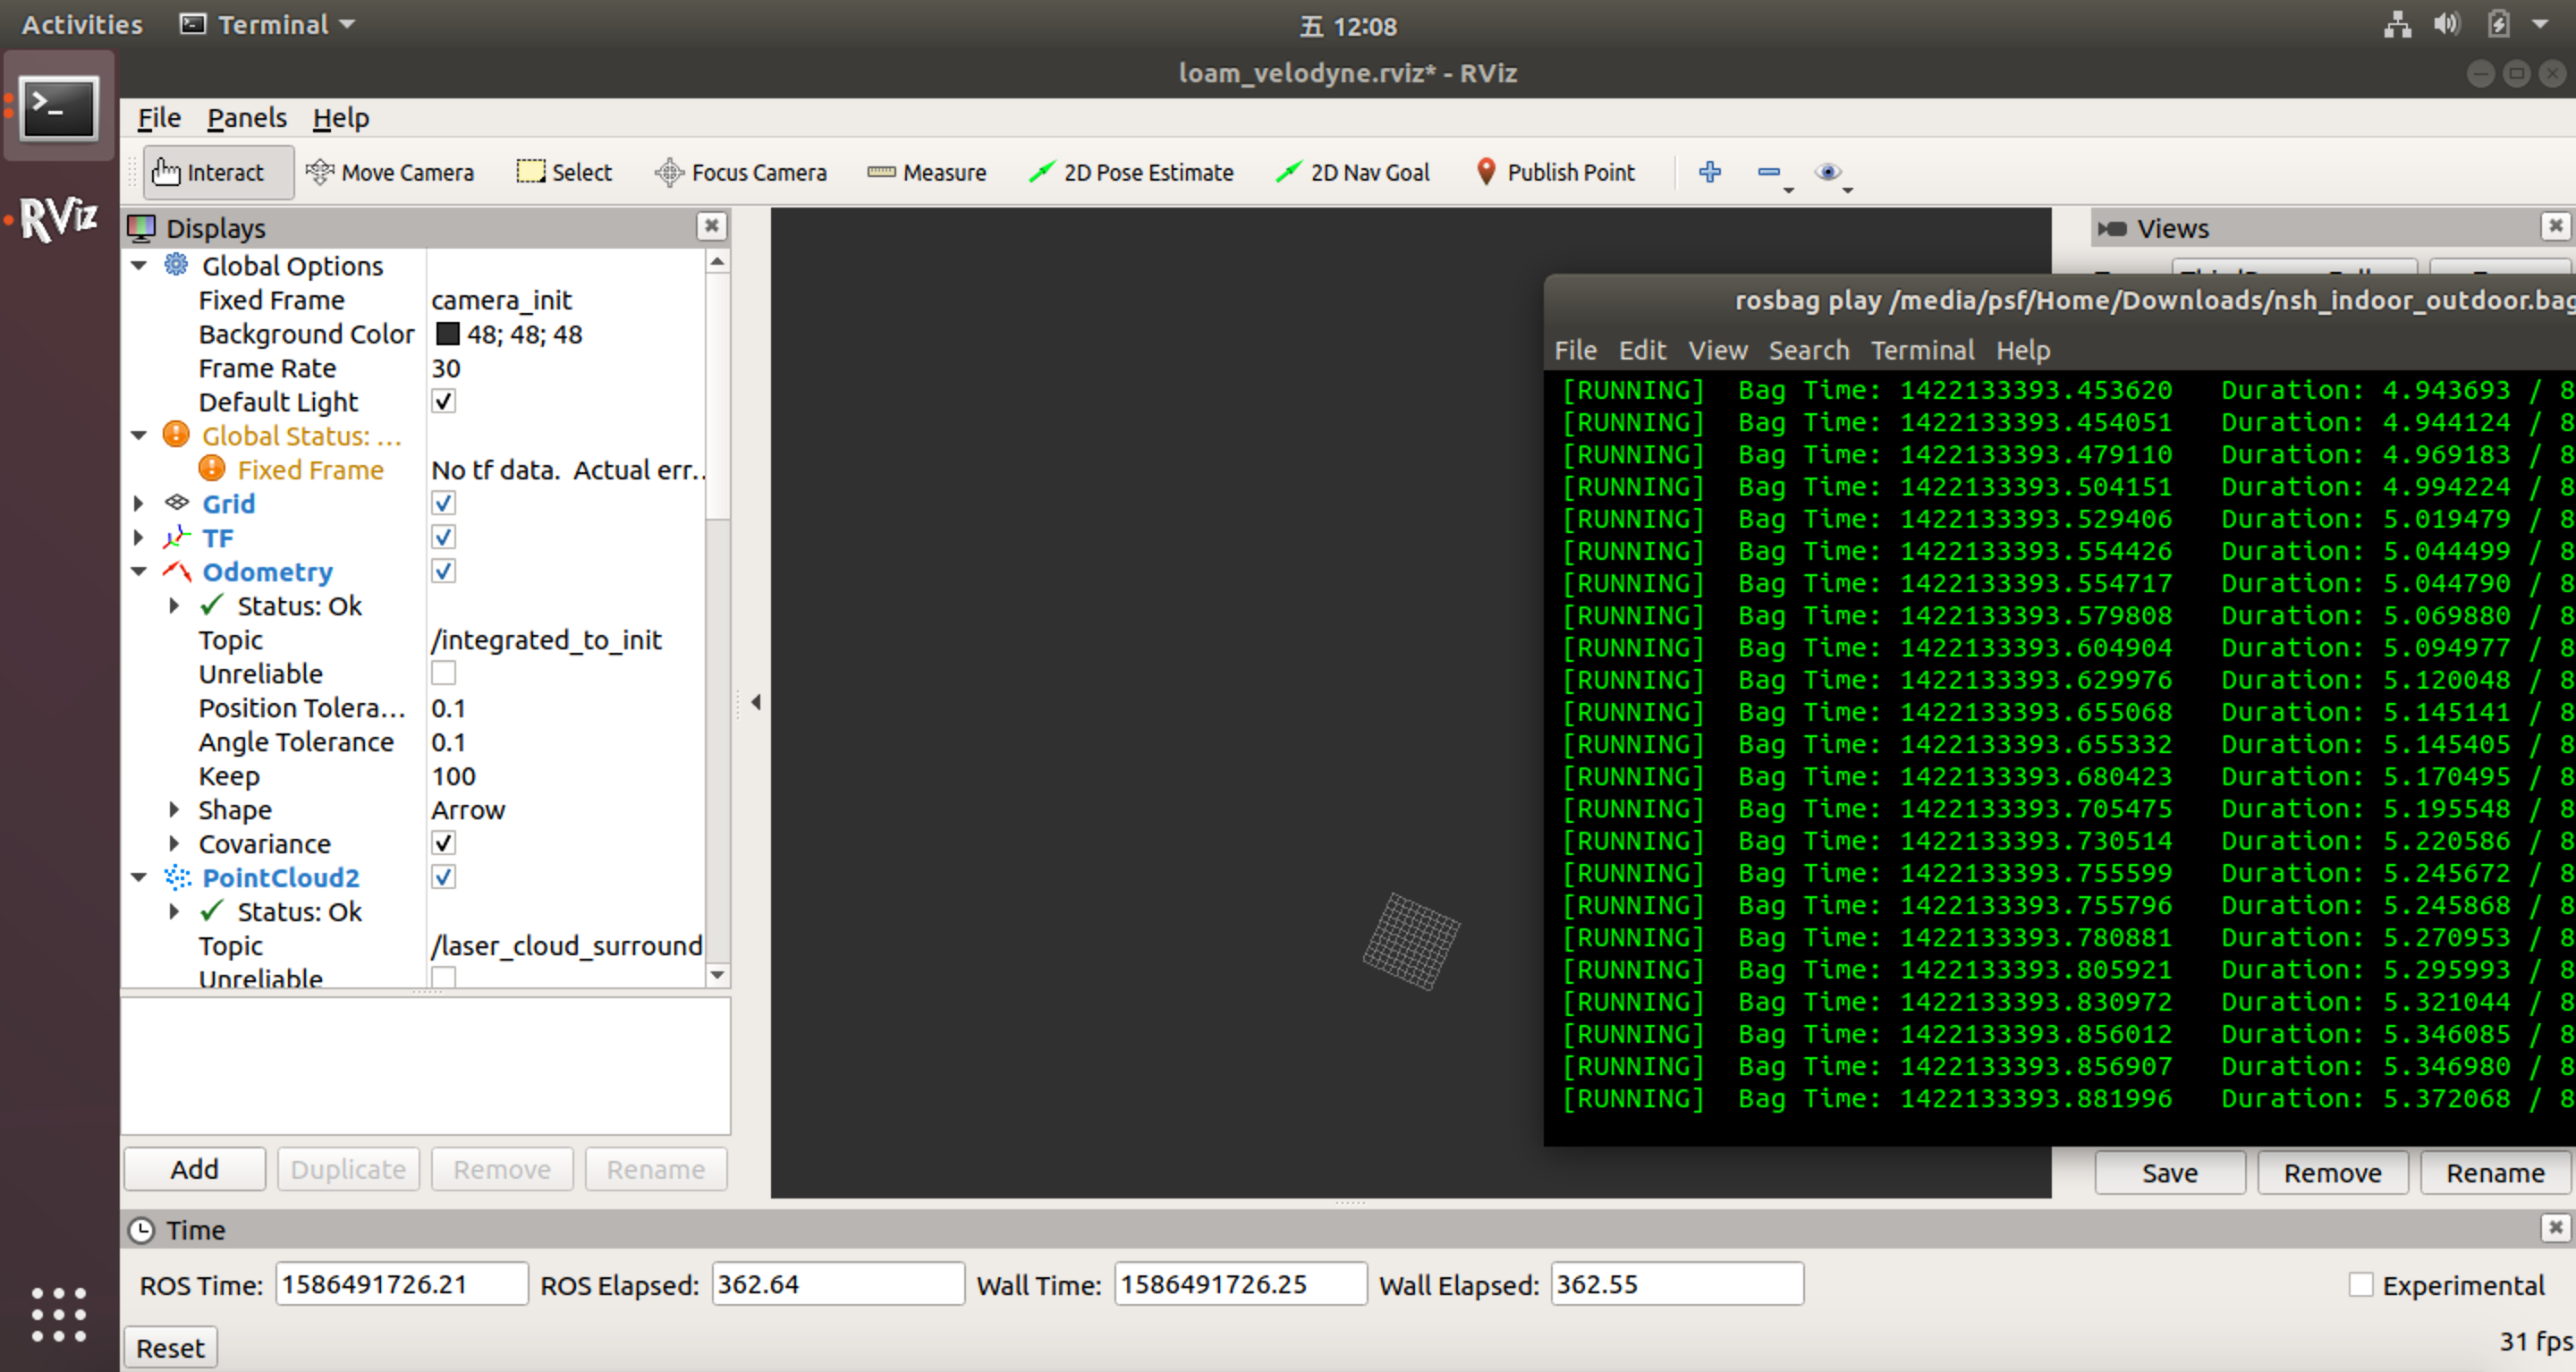Image resolution: width=2576 pixels, height=1372 pixels.
Task: Select the PointCloud2 display item
Action: pyautogui.click(x=280, y=878)
